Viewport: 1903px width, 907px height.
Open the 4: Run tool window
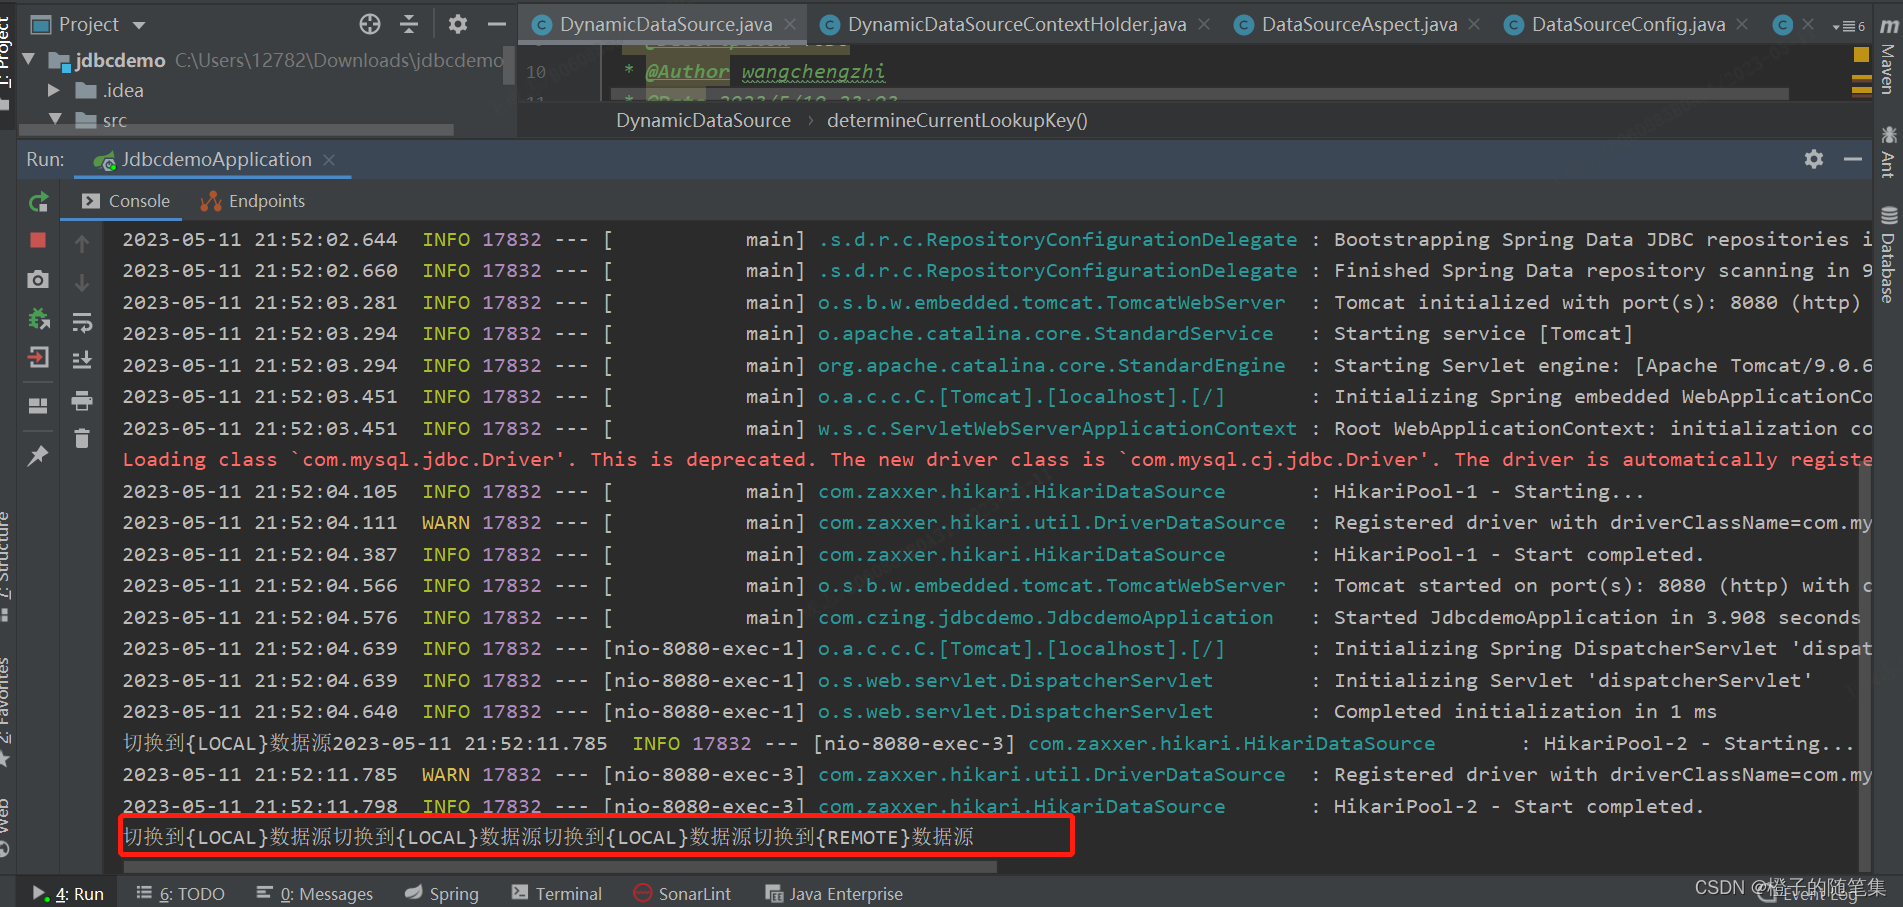click(69, 893)
